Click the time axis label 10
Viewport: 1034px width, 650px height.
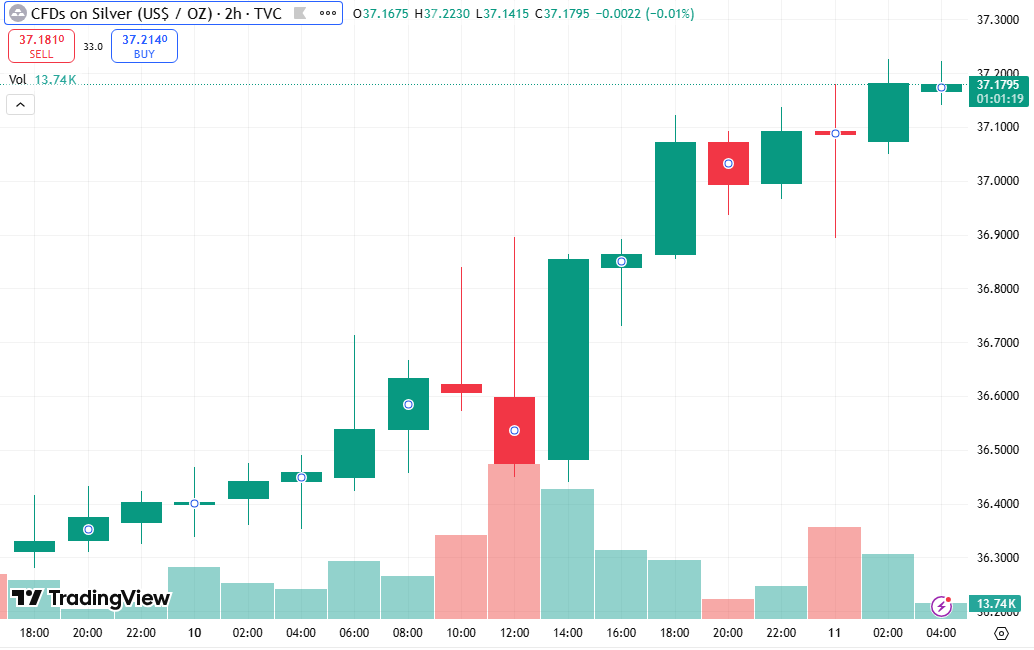tap(194, 633)
